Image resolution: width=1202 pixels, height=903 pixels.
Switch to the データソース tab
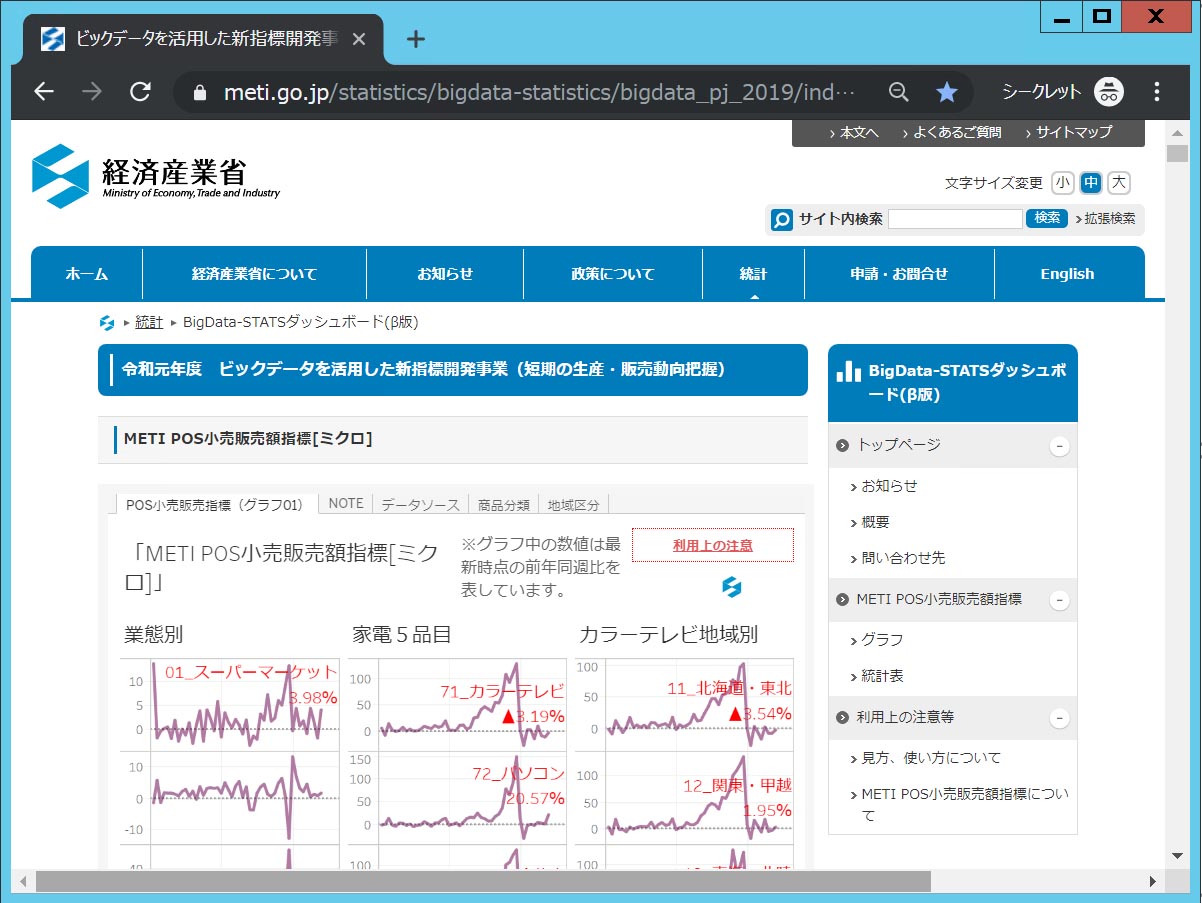tap(420, 504)
